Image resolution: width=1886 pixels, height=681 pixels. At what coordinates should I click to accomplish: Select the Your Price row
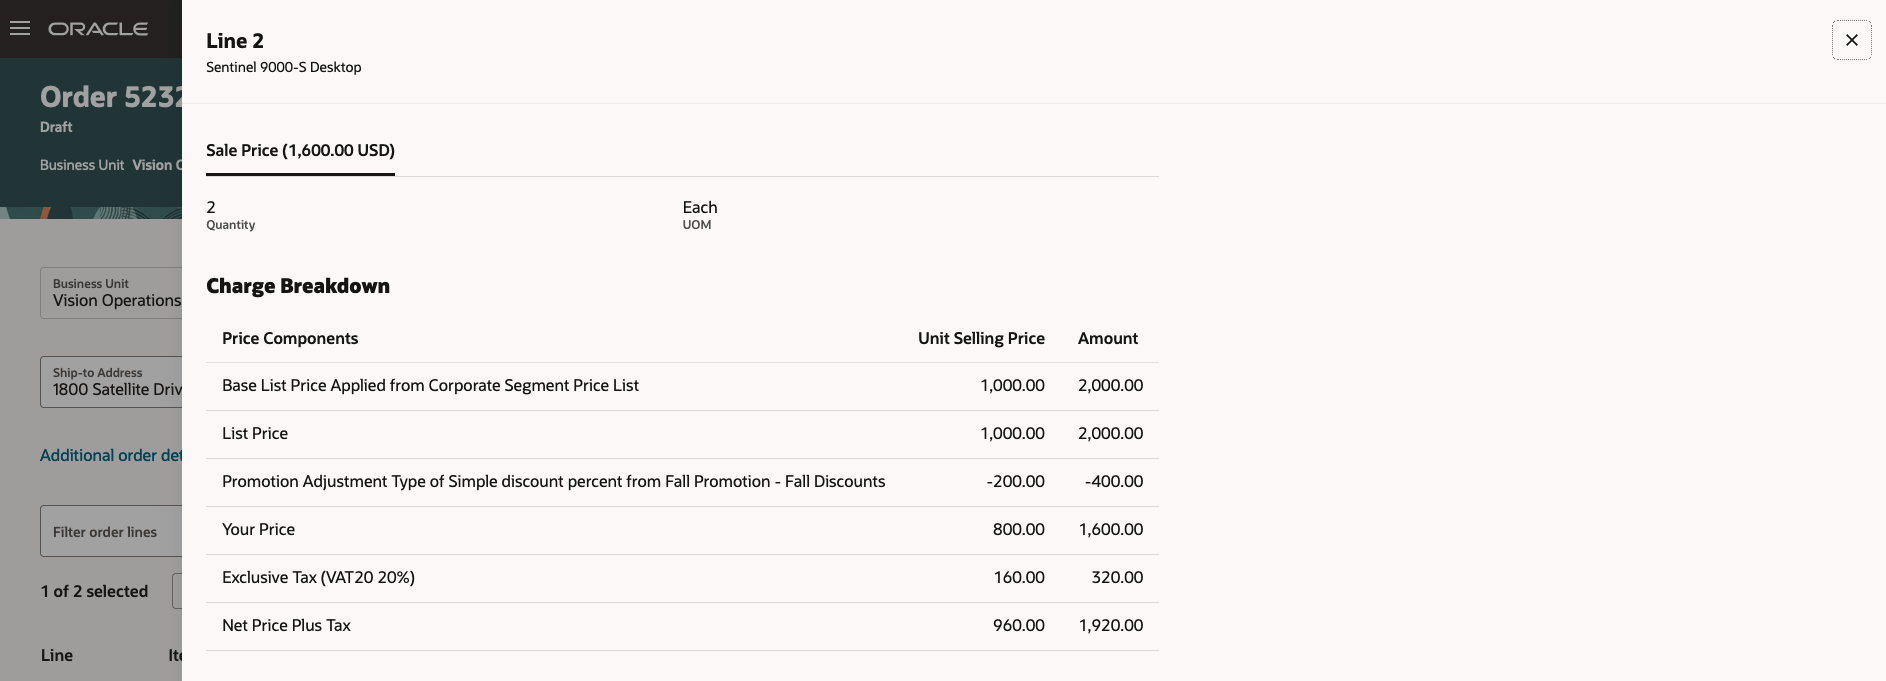click(258, 530)
